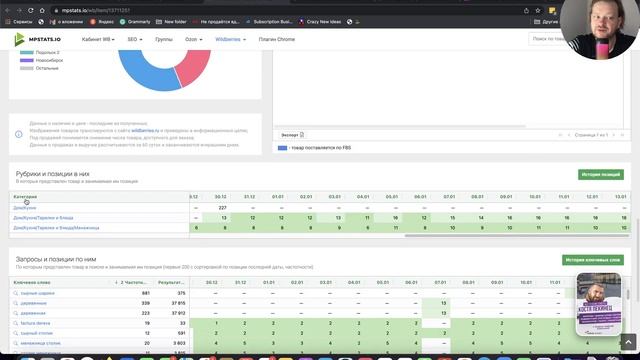
Task: Click the search icon in the 339 frequency row
Action: pyautogui.click(x=16, y=303)
